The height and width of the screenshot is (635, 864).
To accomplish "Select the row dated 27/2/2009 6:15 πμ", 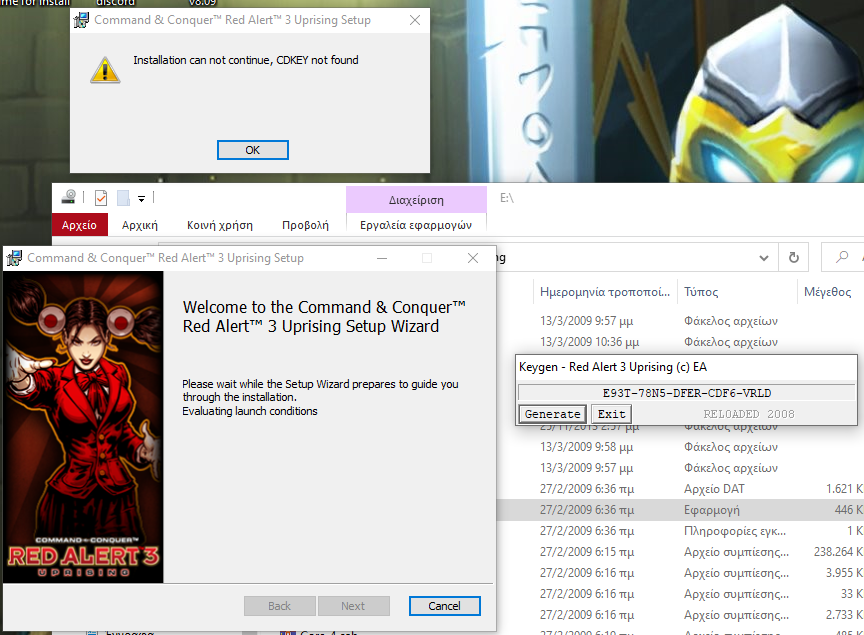I will pos(680,552).
